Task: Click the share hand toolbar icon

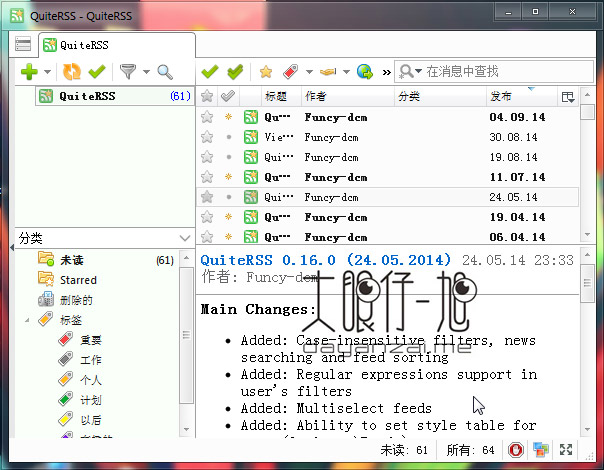Action: (x=328, y=72)
